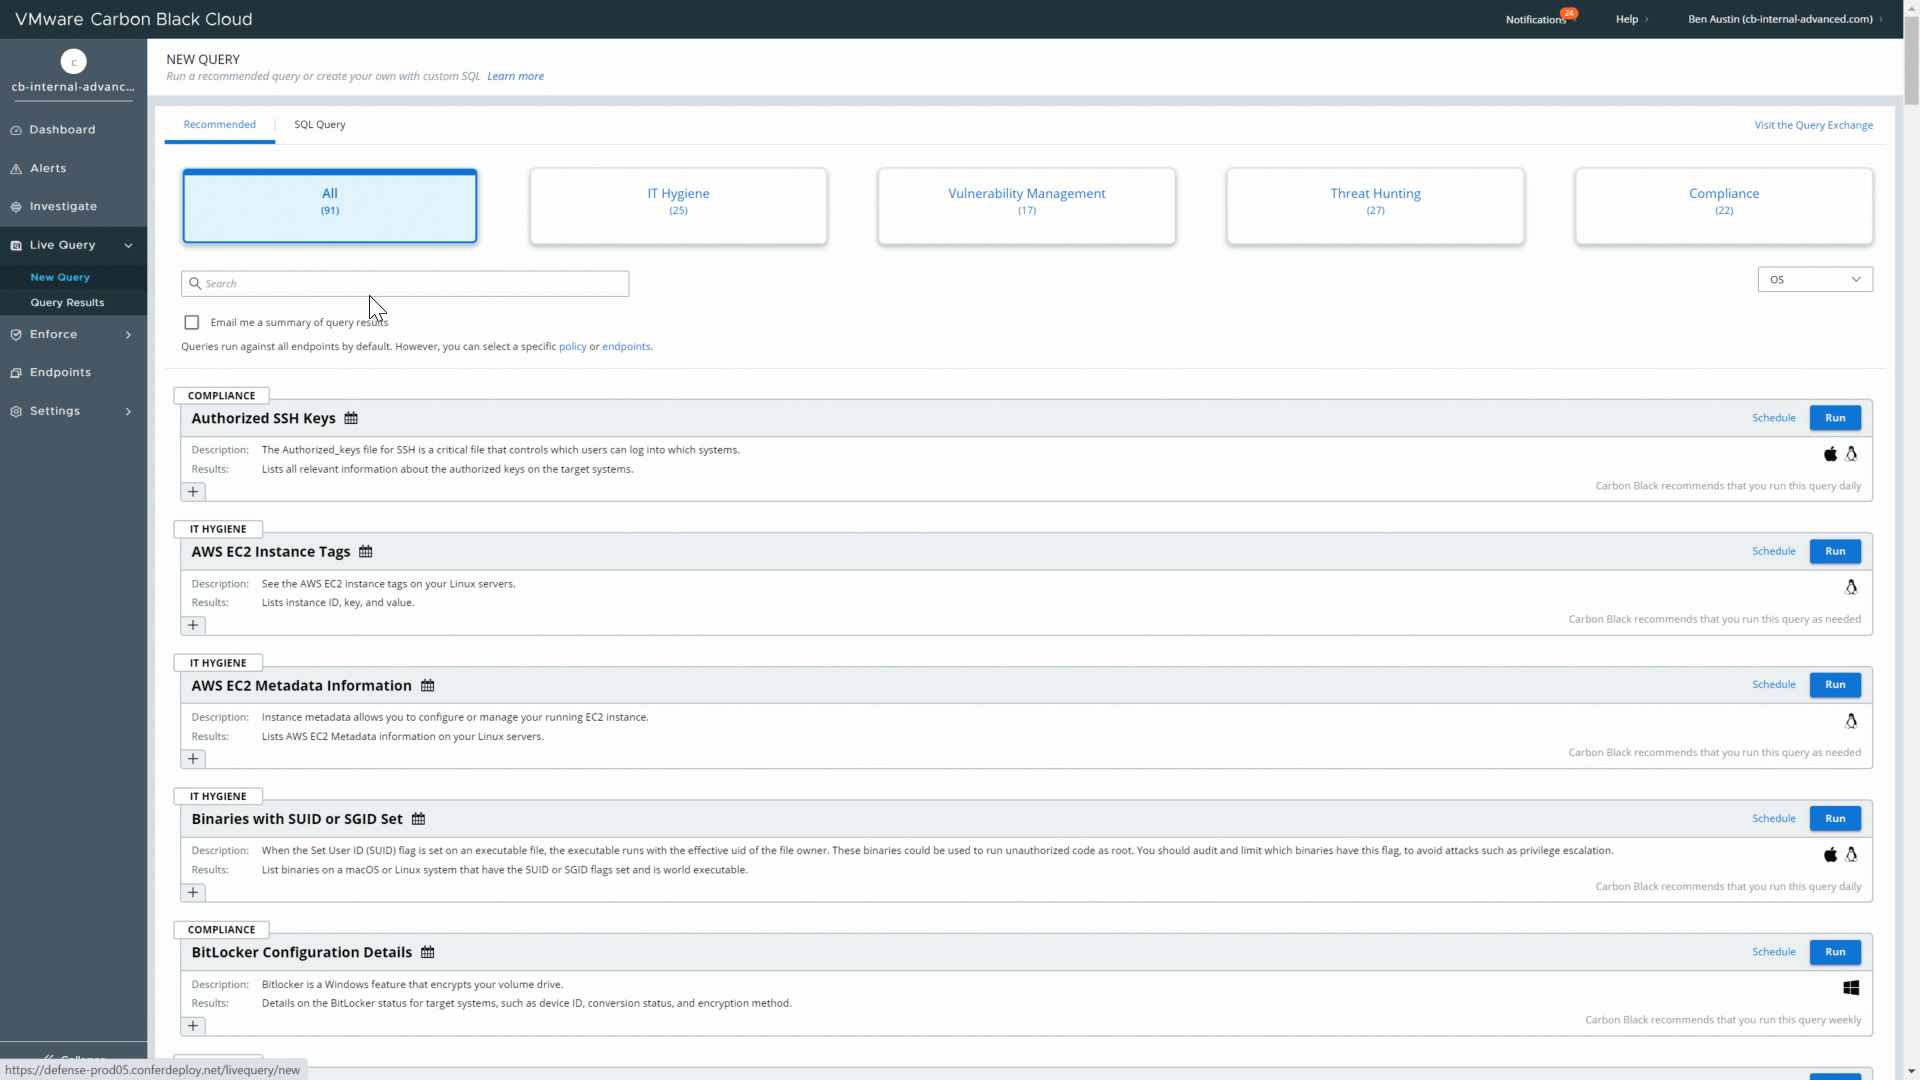Screen dimensions: 1920x1080
Task: Expand the Settings menu arrow
Action: click(128, 412)
